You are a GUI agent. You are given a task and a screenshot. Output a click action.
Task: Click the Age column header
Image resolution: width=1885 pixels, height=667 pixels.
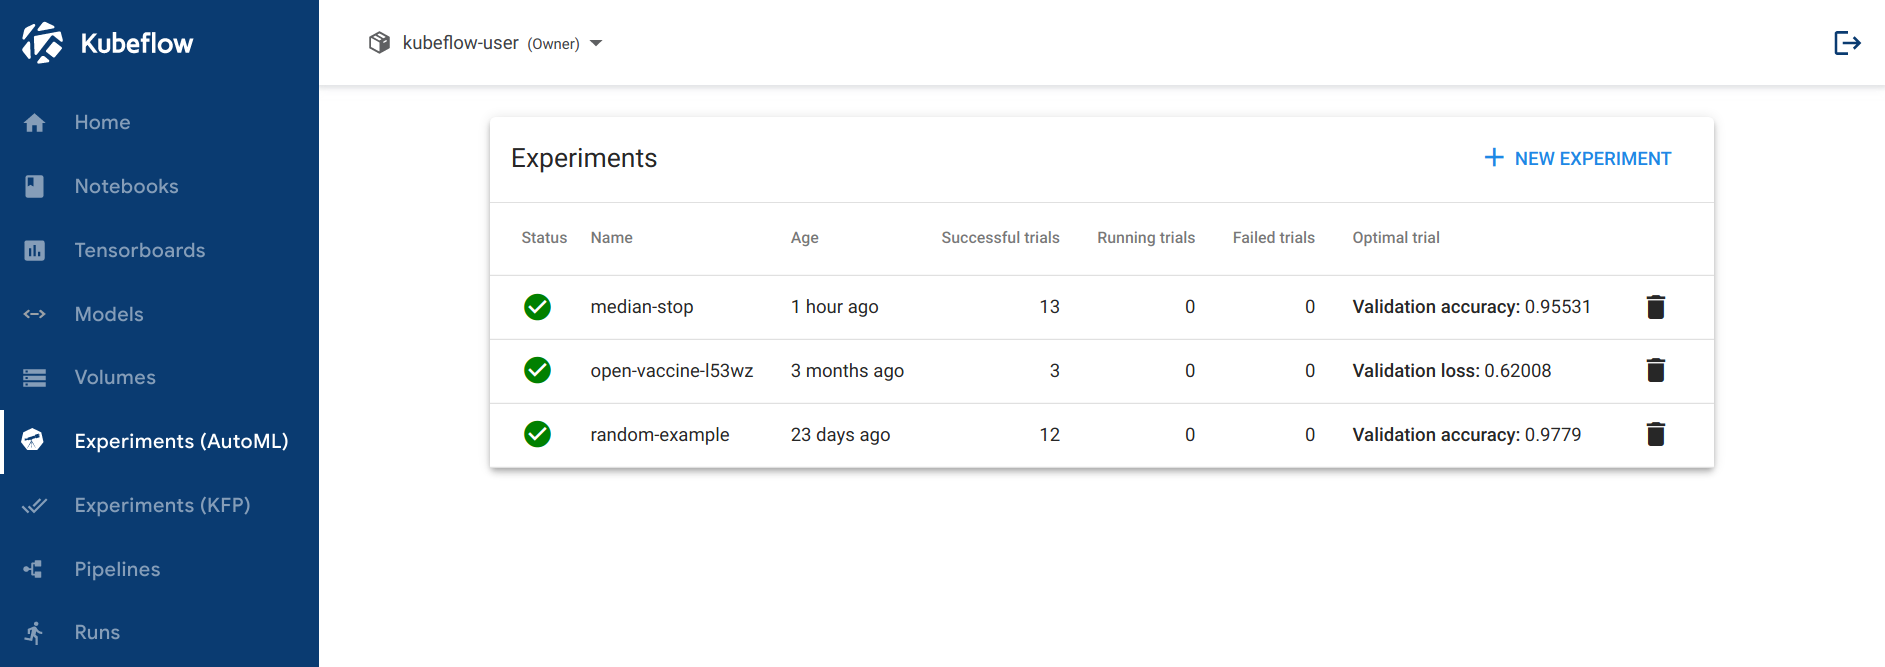pyautogui.click(x=804, y=238)
